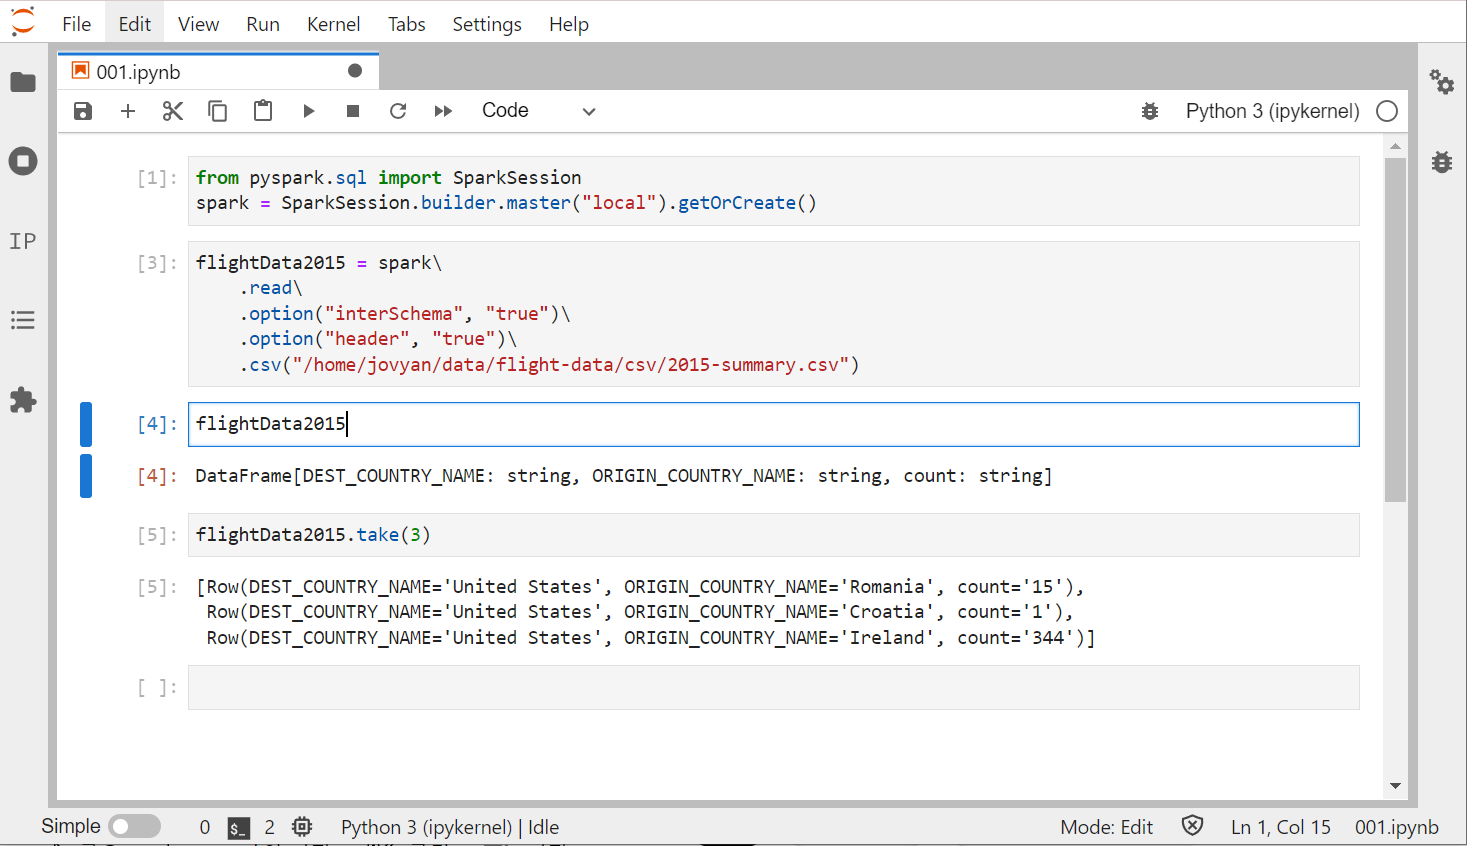Click the kernel chip icon in the status bar
The height and width of the screenshot is (846, 1467).
tap(302, 827)
